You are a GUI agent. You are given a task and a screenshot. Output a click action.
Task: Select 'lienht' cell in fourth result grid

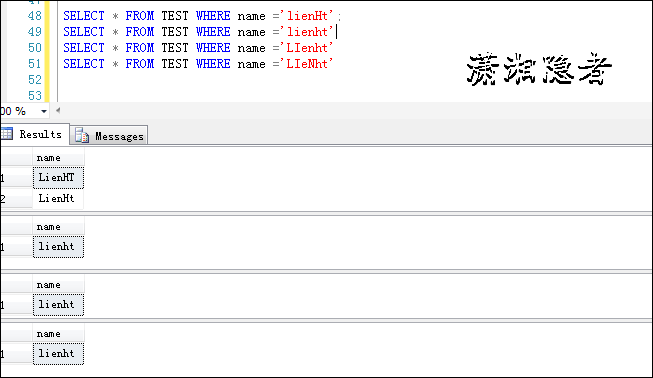(58, 354)
